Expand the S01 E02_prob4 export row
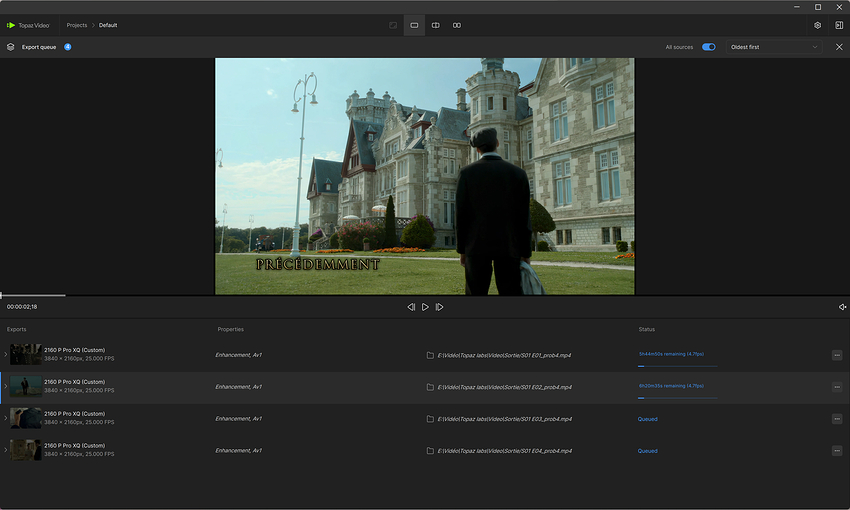 [x=5, y=386]
